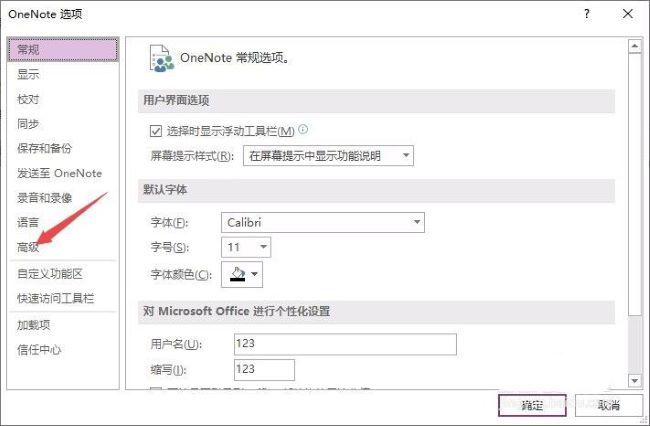650x426 pixels.
Task: Go to the 信任中心 category
Action: 39,349
